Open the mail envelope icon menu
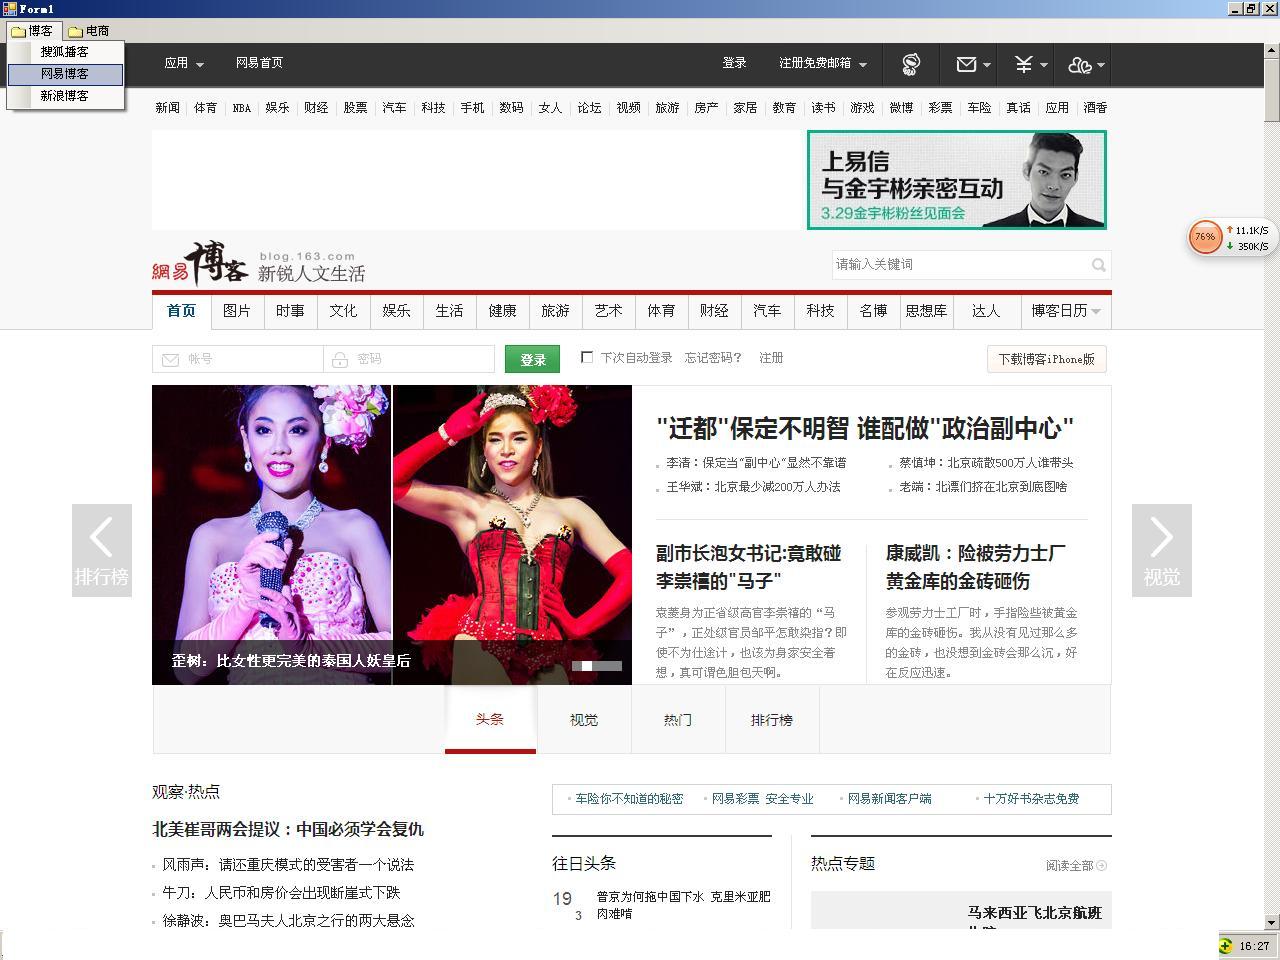Image resolution: width=1280 pixels, height=960 pixels. (973, 65)
